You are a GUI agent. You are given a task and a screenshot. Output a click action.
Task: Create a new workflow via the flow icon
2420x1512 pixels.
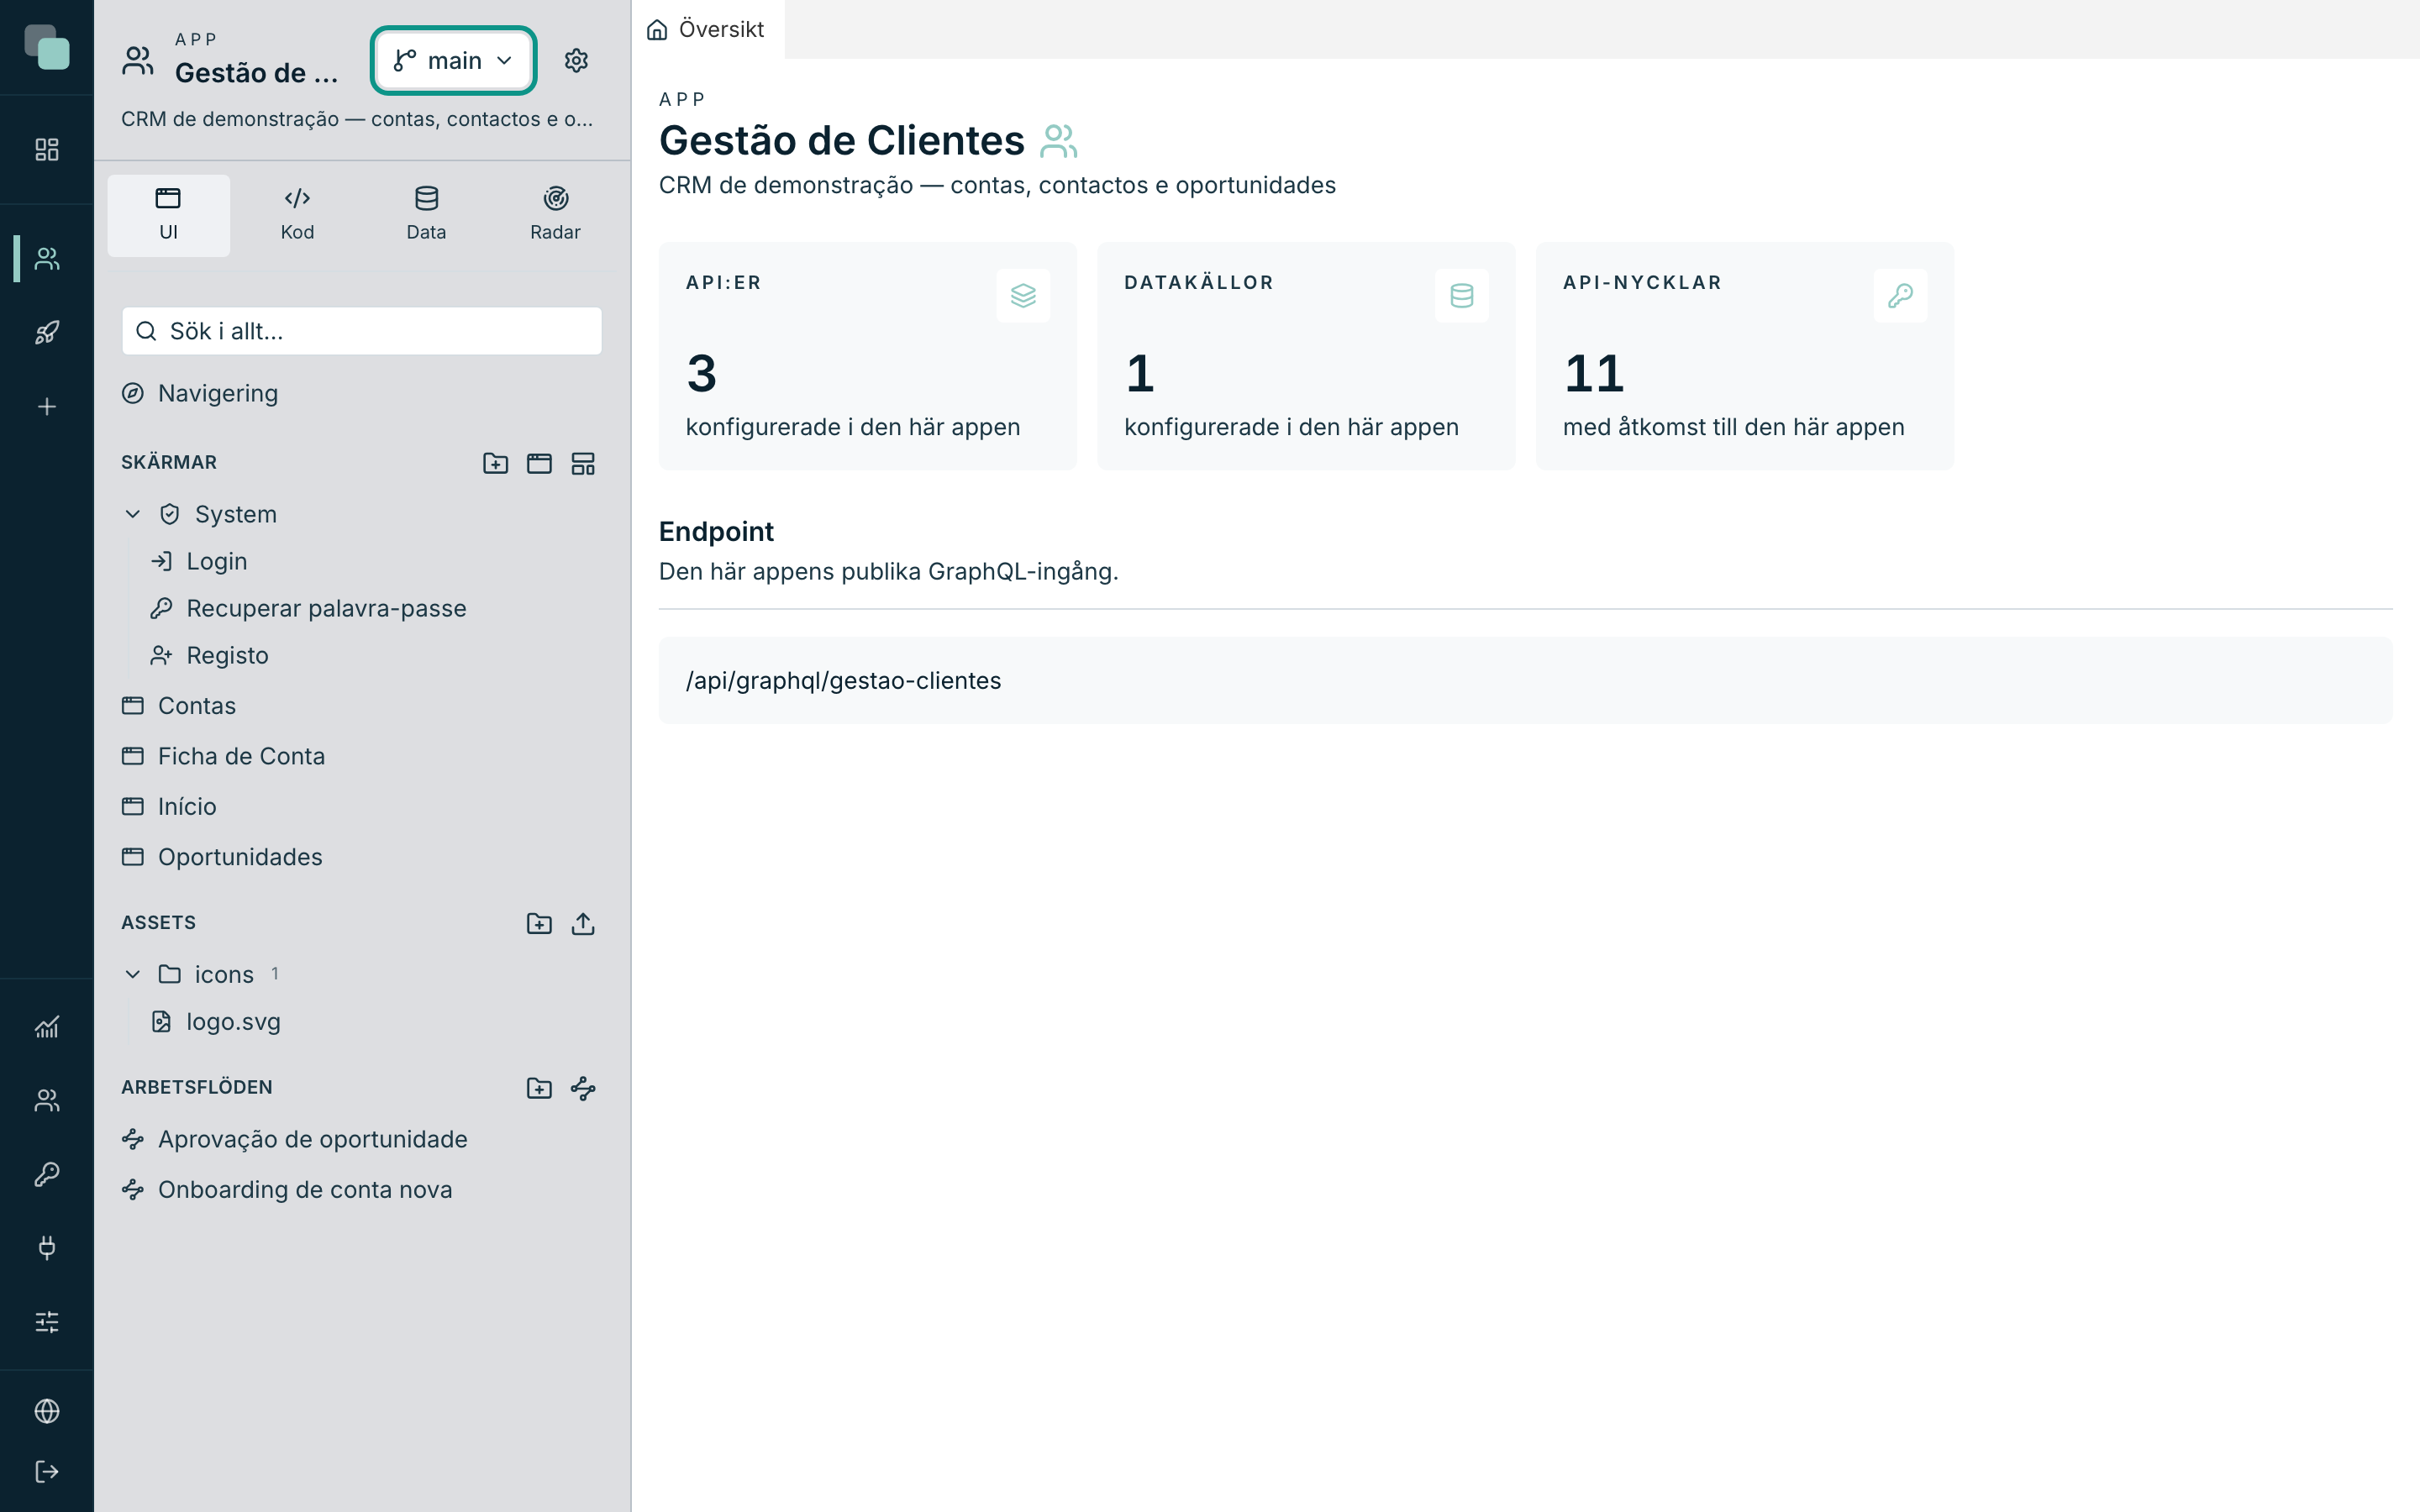583,1088
